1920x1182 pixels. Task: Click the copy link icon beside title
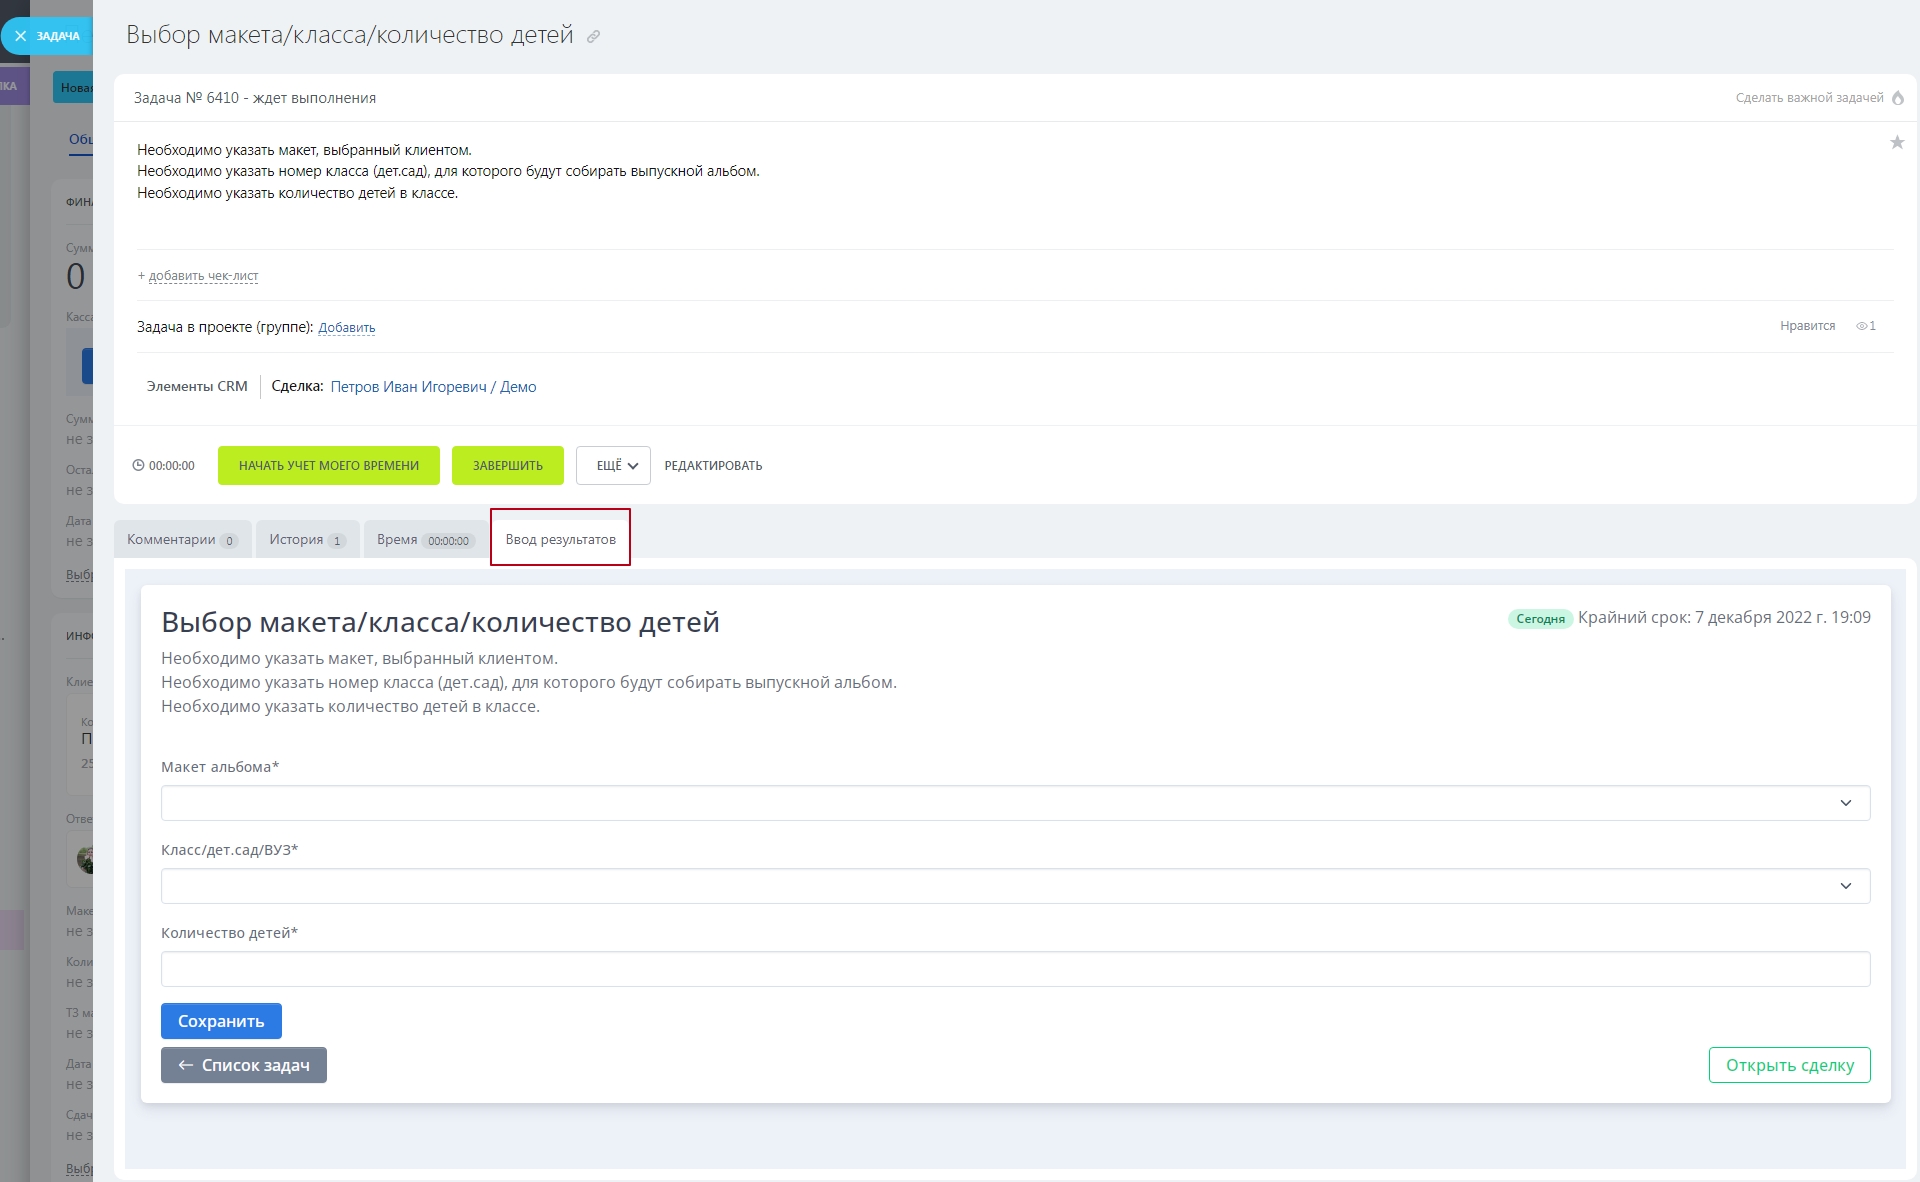pyautogui.click(x=593, y=37)
